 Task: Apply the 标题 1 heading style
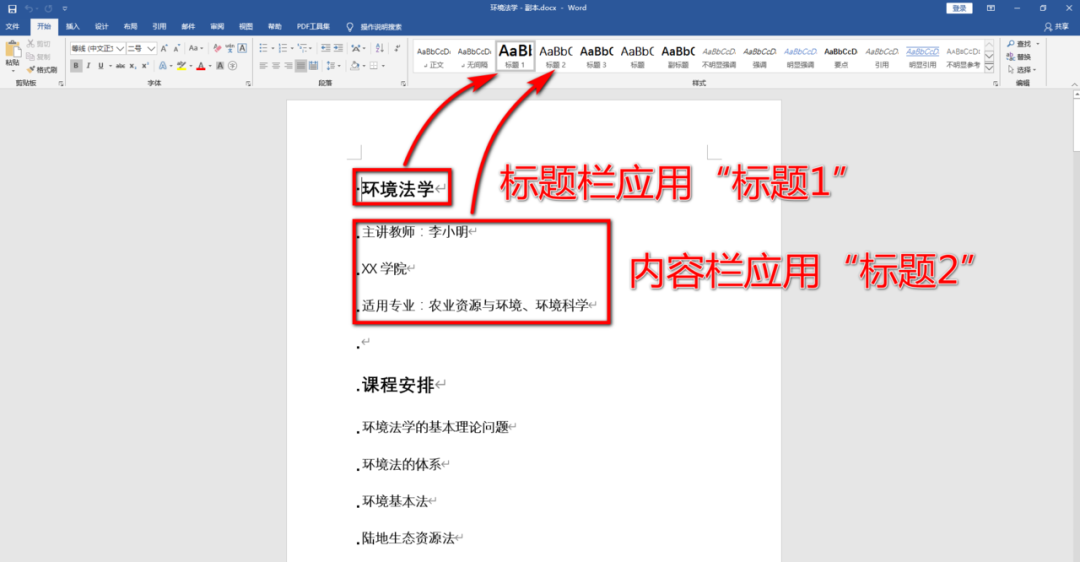click(x=515, y=55)
